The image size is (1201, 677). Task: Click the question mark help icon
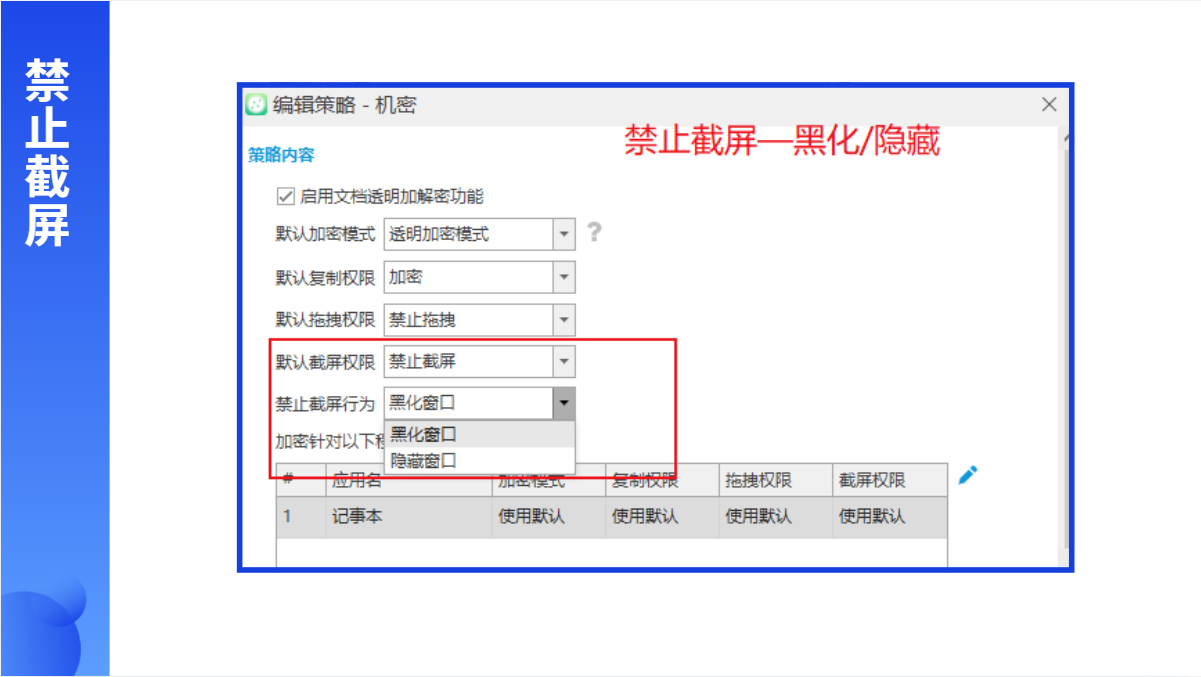pos(594,233)
